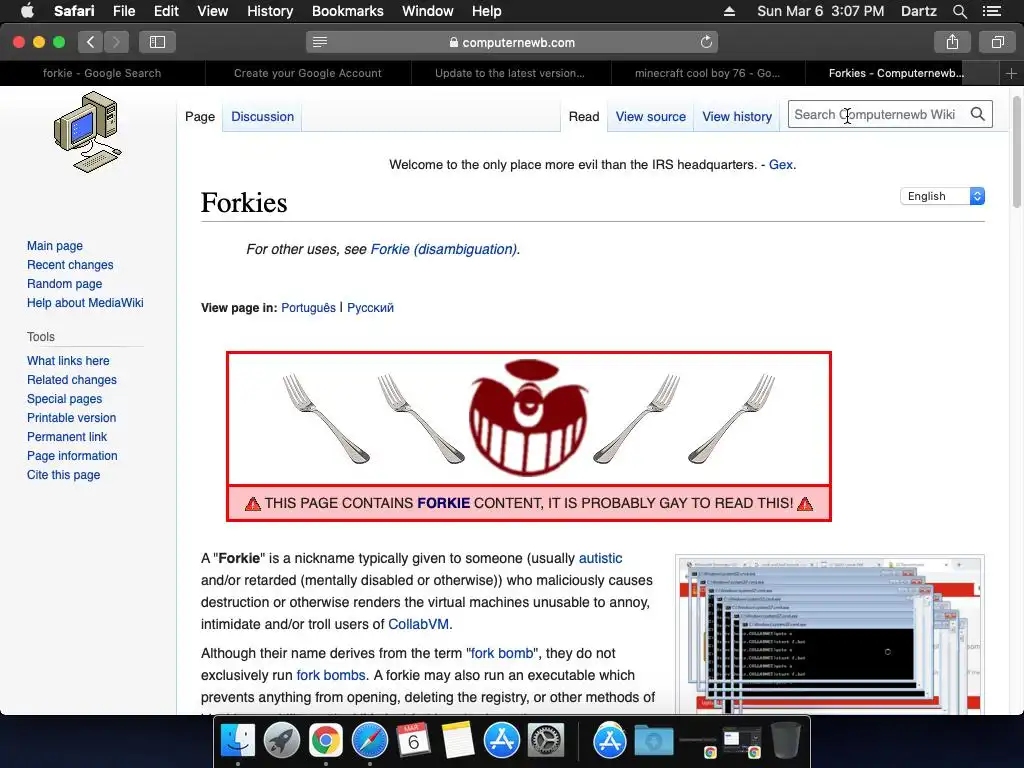Open Reader view icon in address bar
This screenshot has height=768, width=1024.
pos(319,42)
